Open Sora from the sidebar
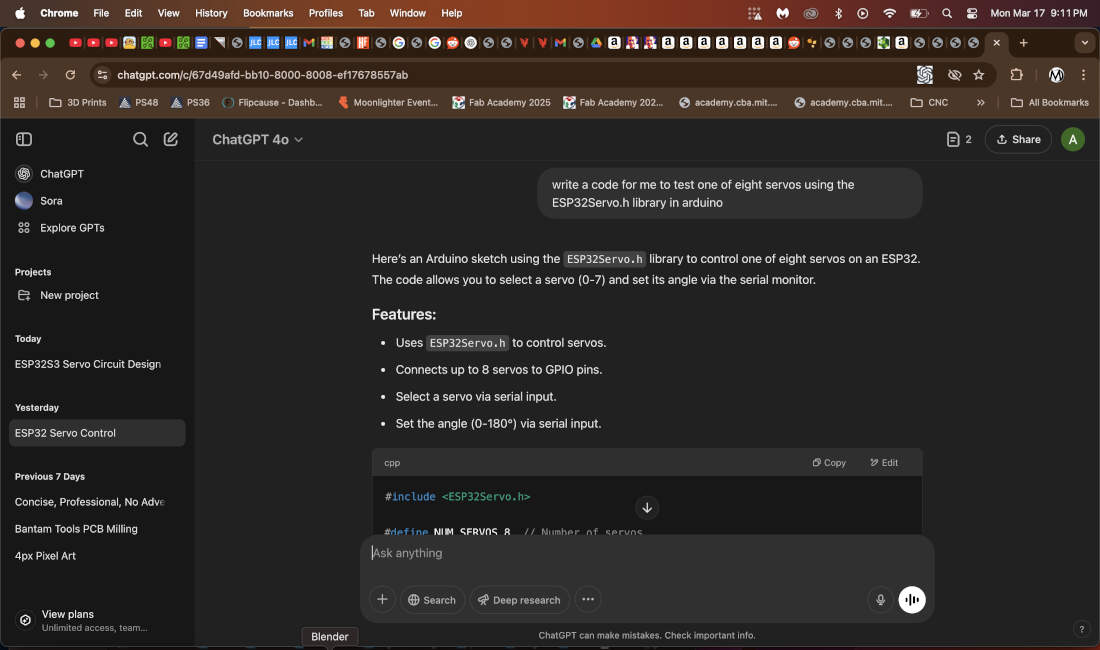This screenshot has width=1100, height=650. coord(51,201)
